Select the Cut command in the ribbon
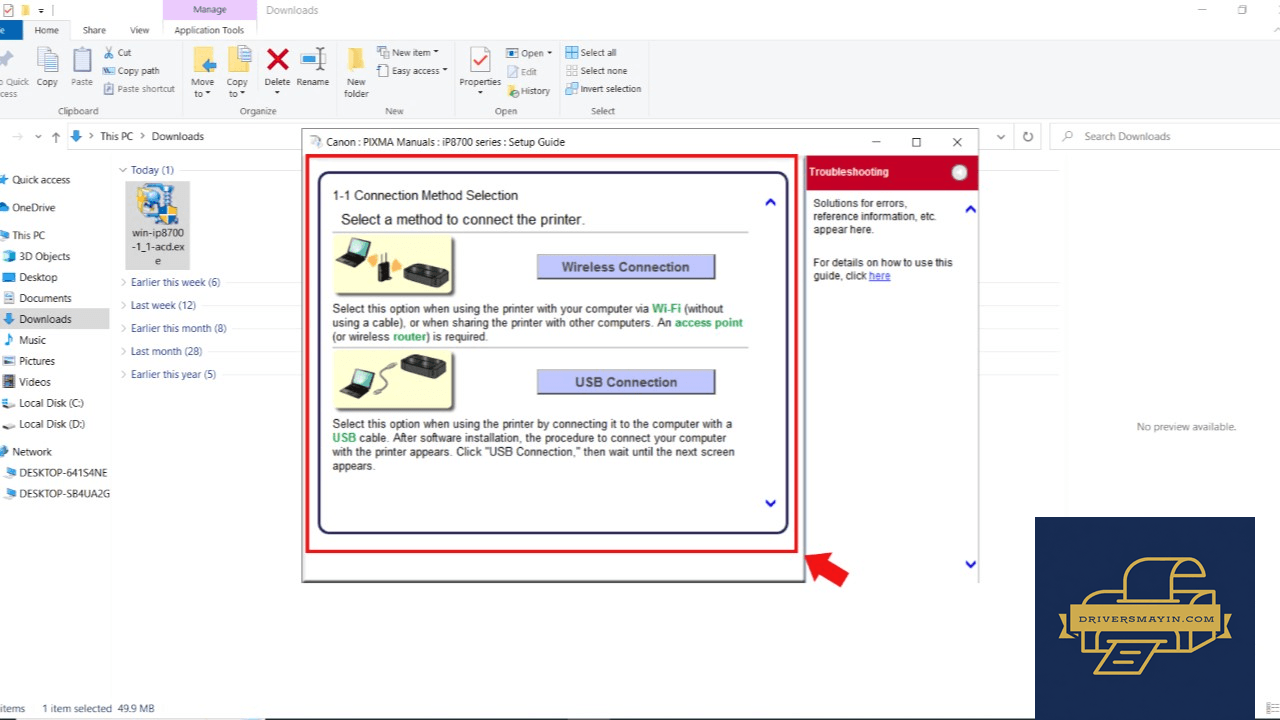Image resolution: width=1280 pixels, height=720 pixels. 118,52
